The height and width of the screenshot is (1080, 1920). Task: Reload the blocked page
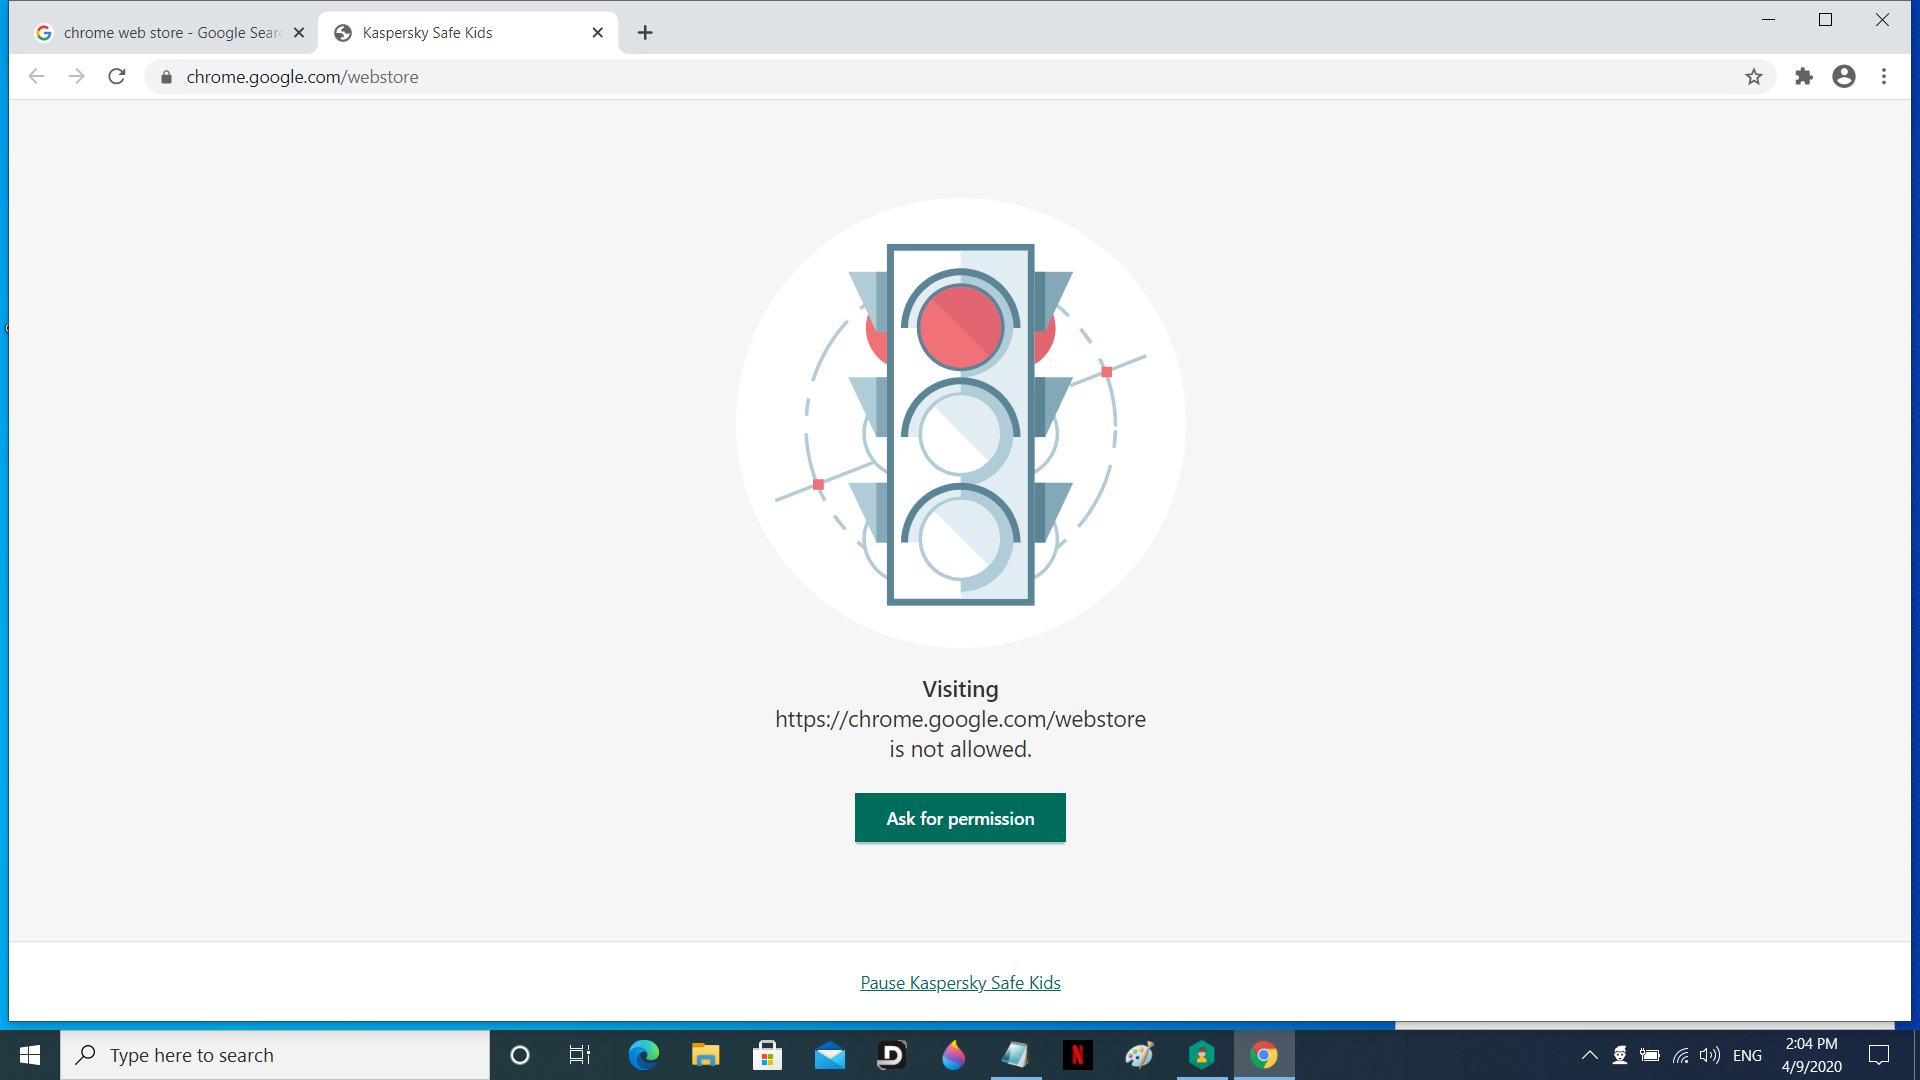pos(117,77)
